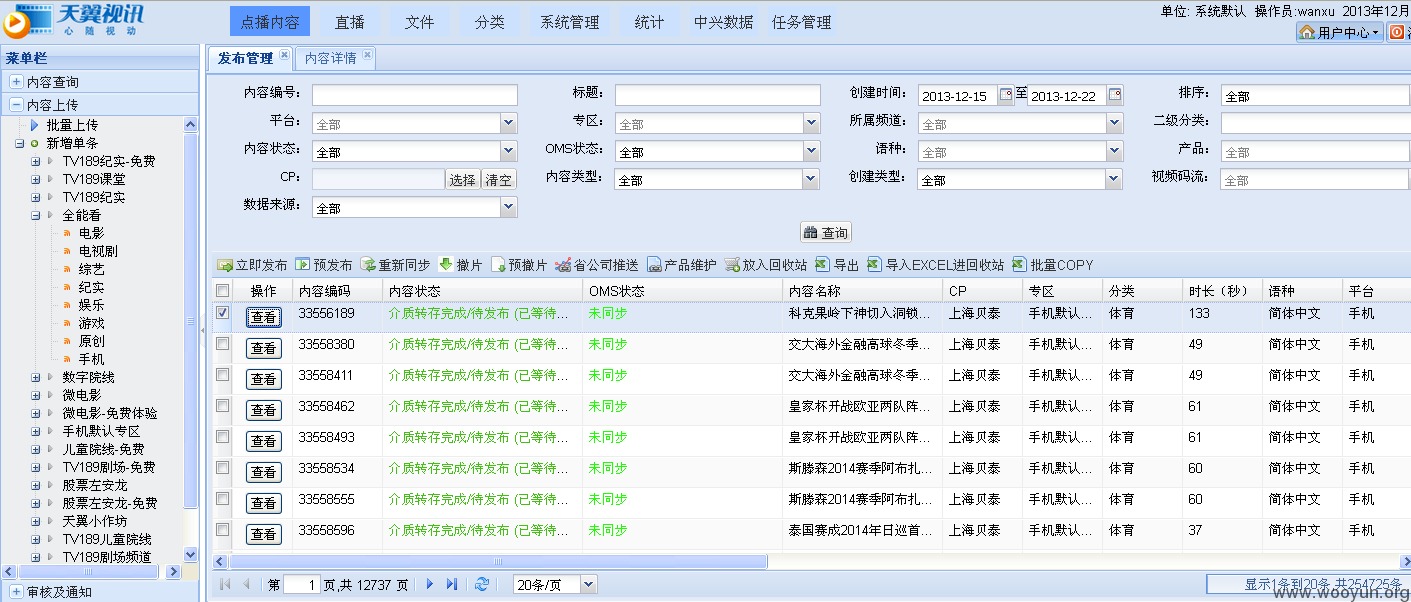The image size is (1411, 602).
Task: Open the 直播 top menu
Action: click(x=350, y=22)
